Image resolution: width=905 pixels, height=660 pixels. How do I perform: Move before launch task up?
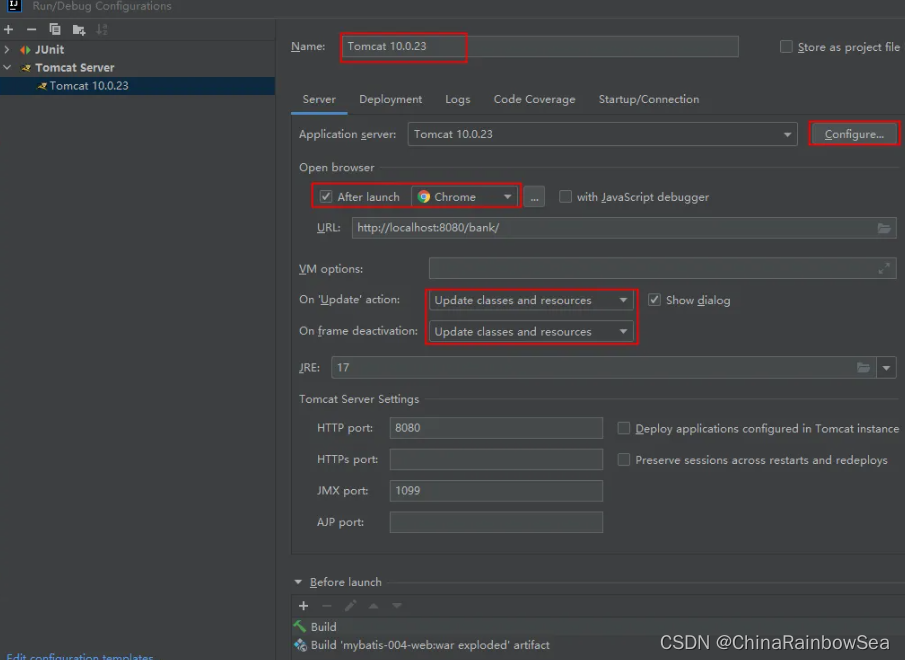click(x=373, y=606)
